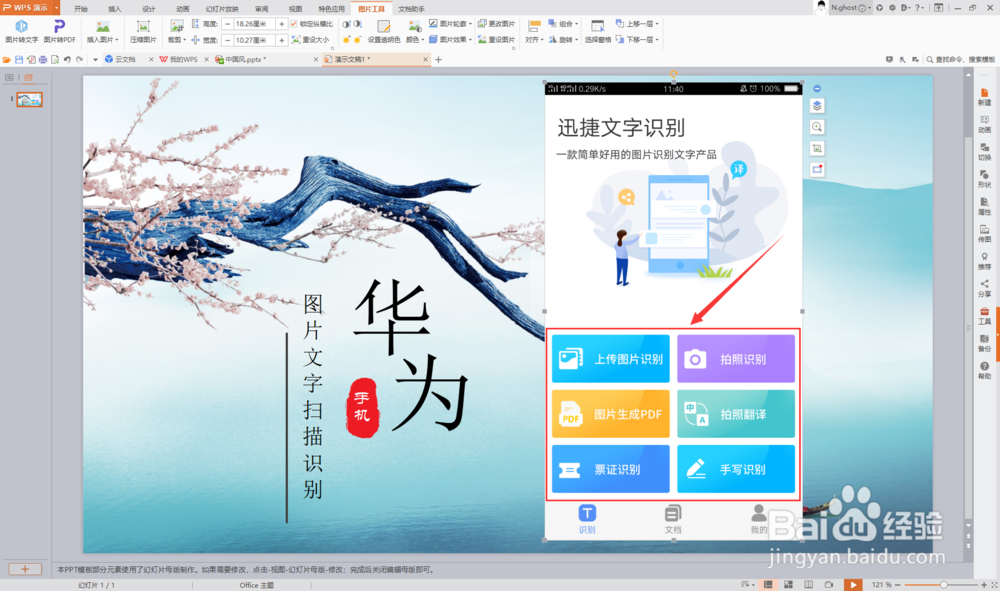The height and width of the screenshot is (591, 1000).
Task: Click the increase contrast icon
Action: (346, 24)
